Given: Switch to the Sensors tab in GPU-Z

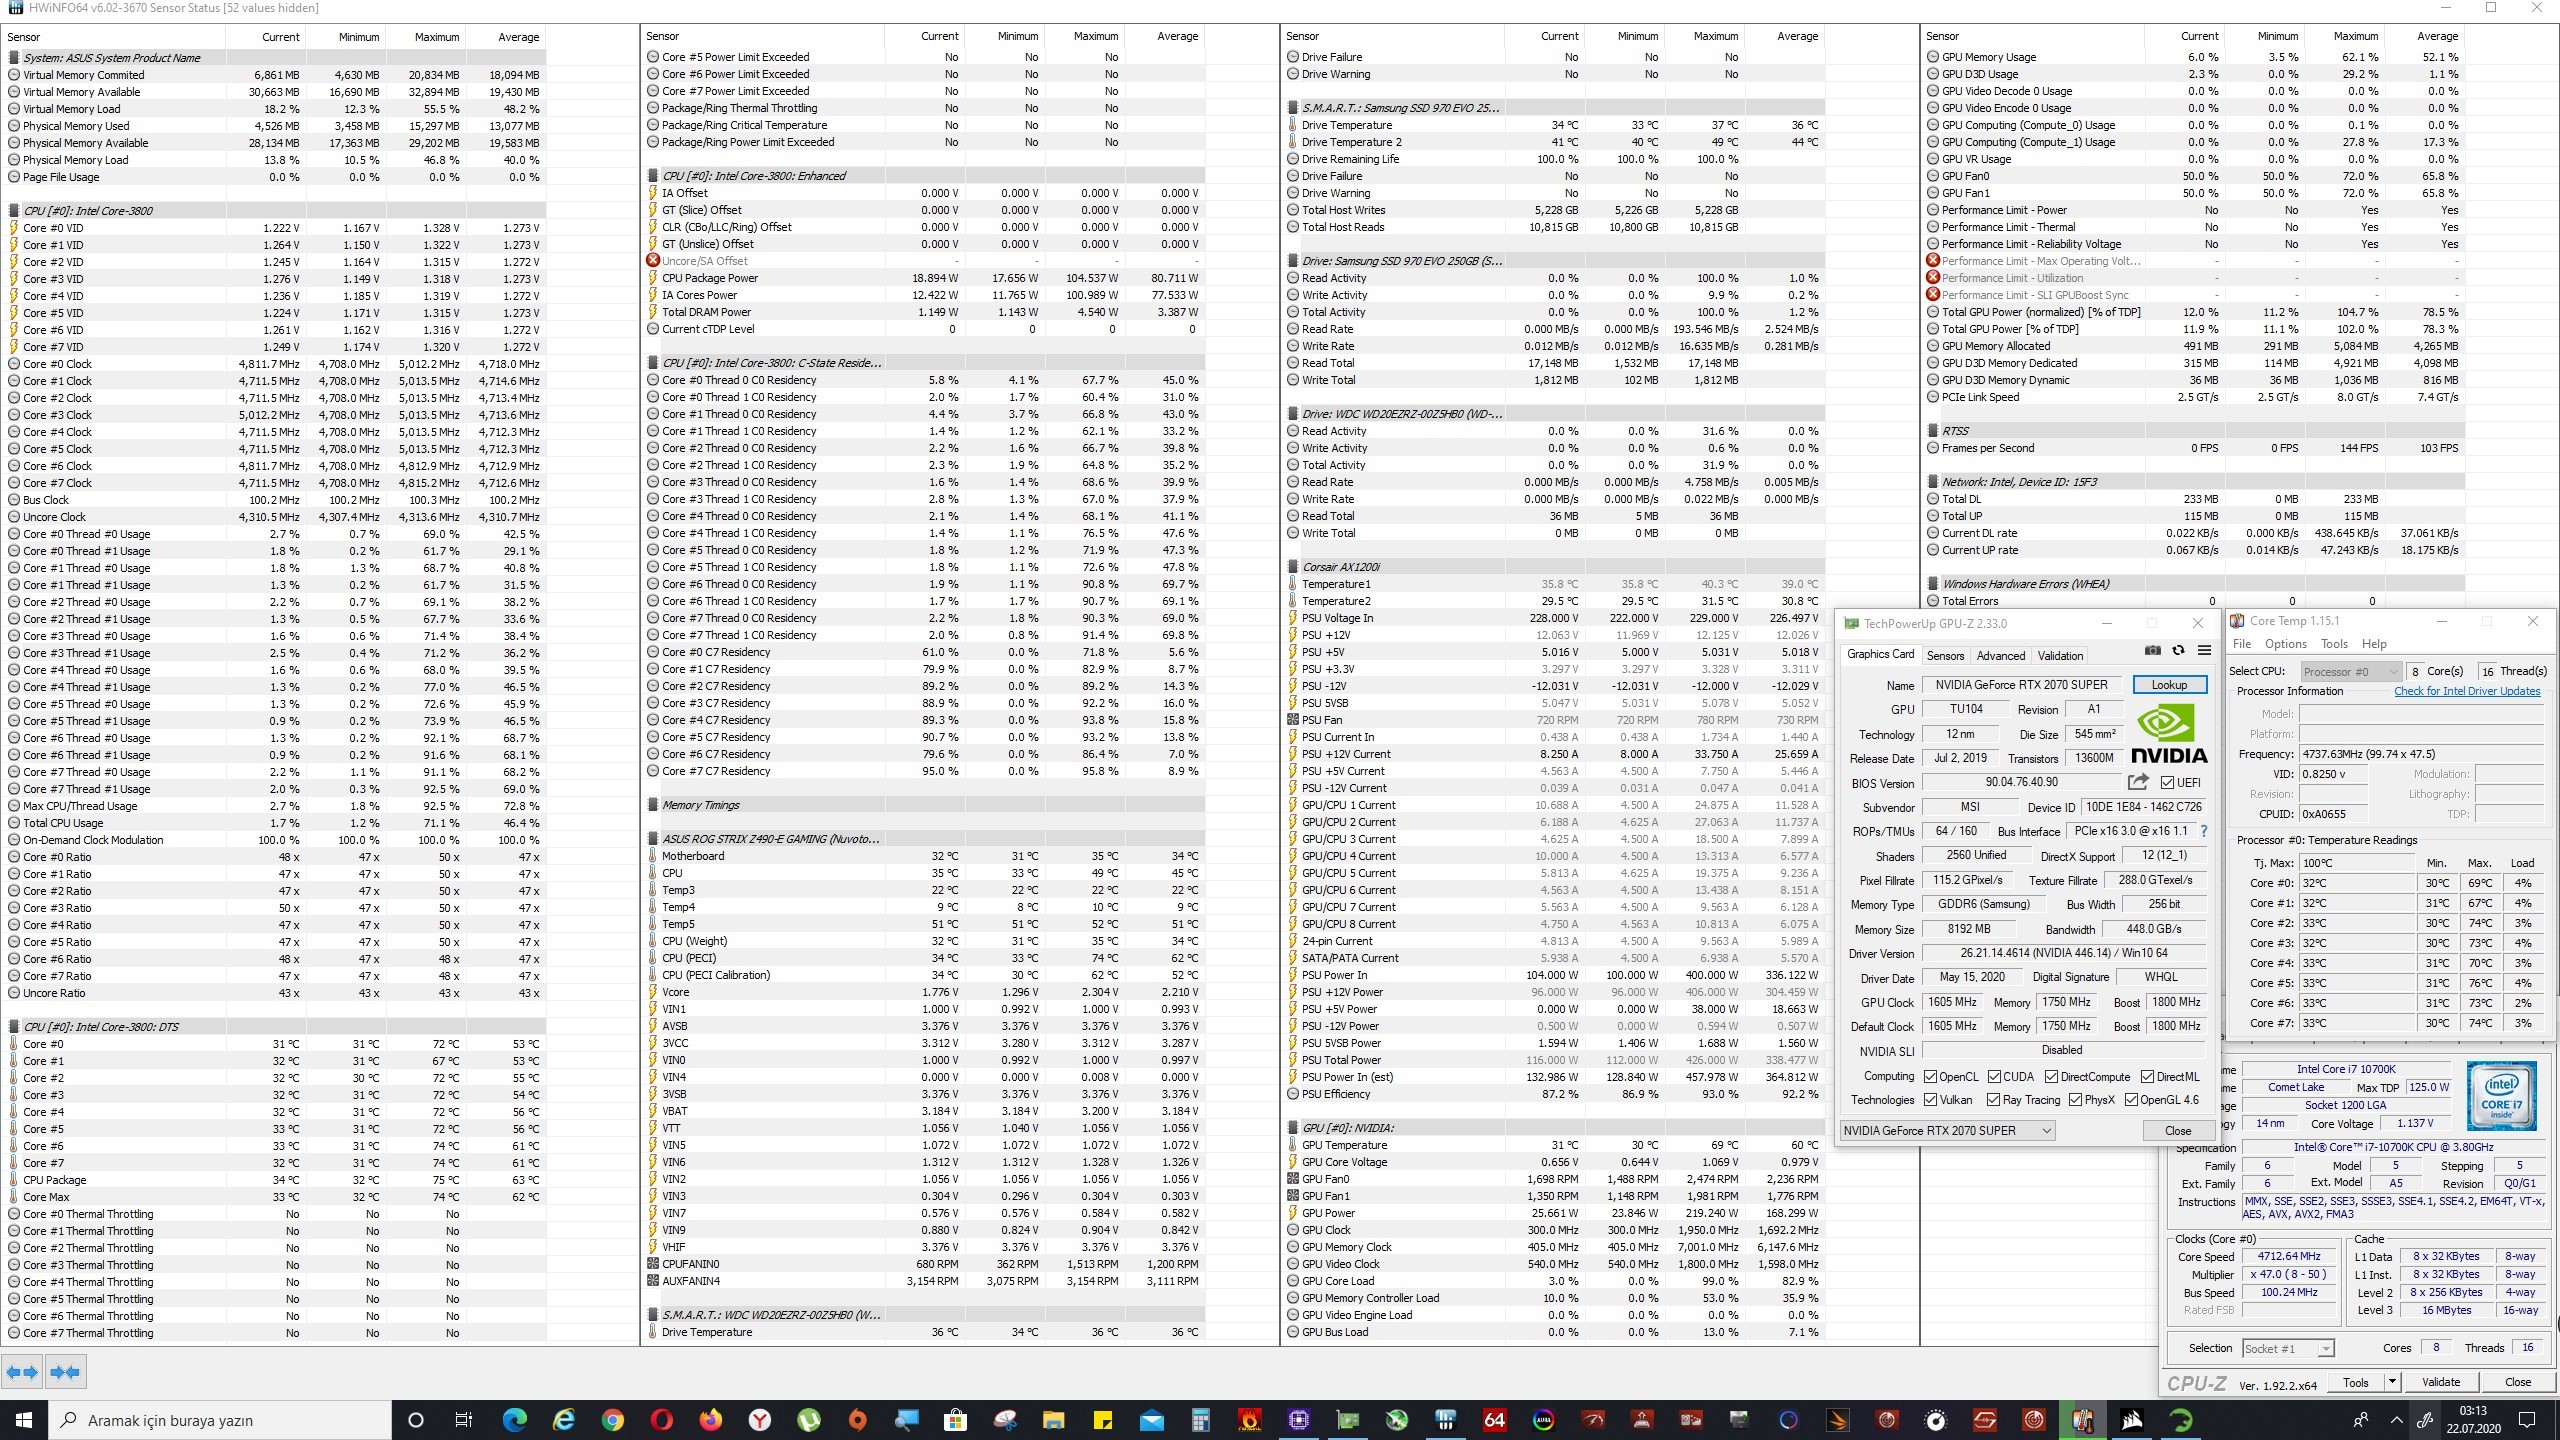Looking at the screenshot, I should (x=1945, y=656).
